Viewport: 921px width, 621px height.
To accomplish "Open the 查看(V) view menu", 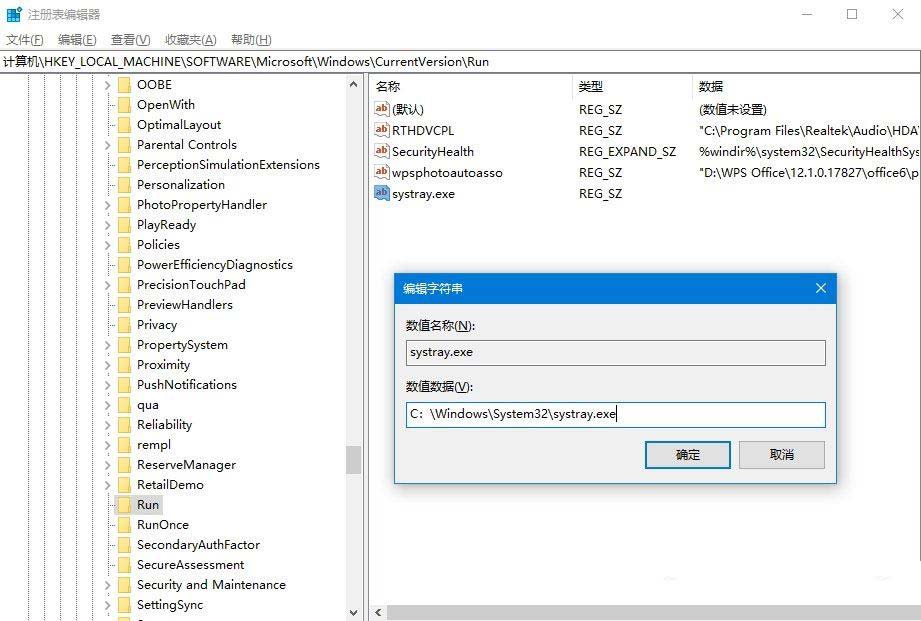I will tap(130, 39).
